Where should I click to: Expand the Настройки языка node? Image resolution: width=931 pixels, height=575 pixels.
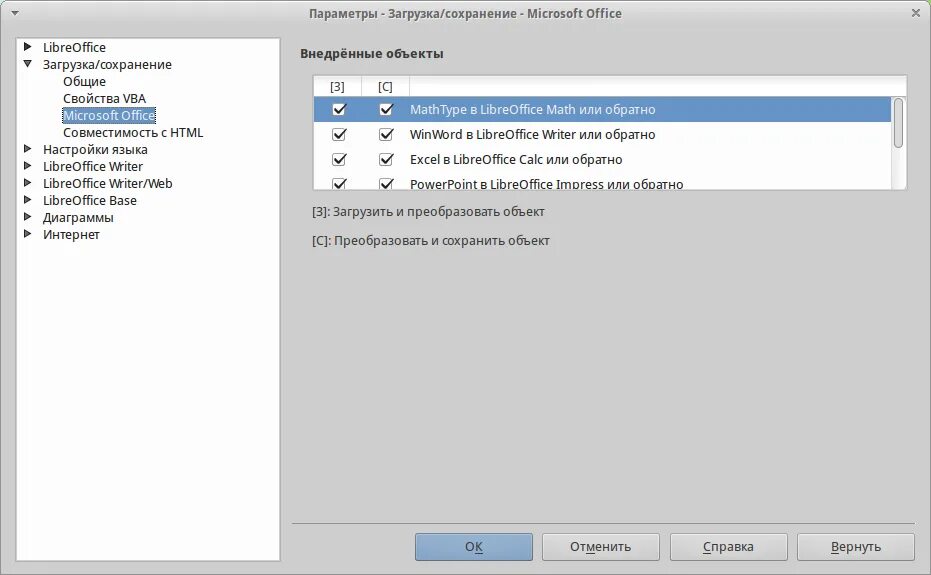27,149
